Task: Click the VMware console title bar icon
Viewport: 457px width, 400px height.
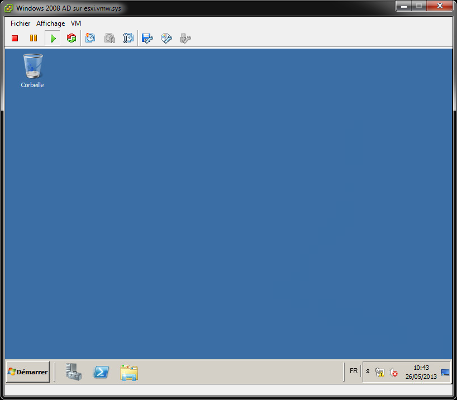Action: click(x=9, y=8)
